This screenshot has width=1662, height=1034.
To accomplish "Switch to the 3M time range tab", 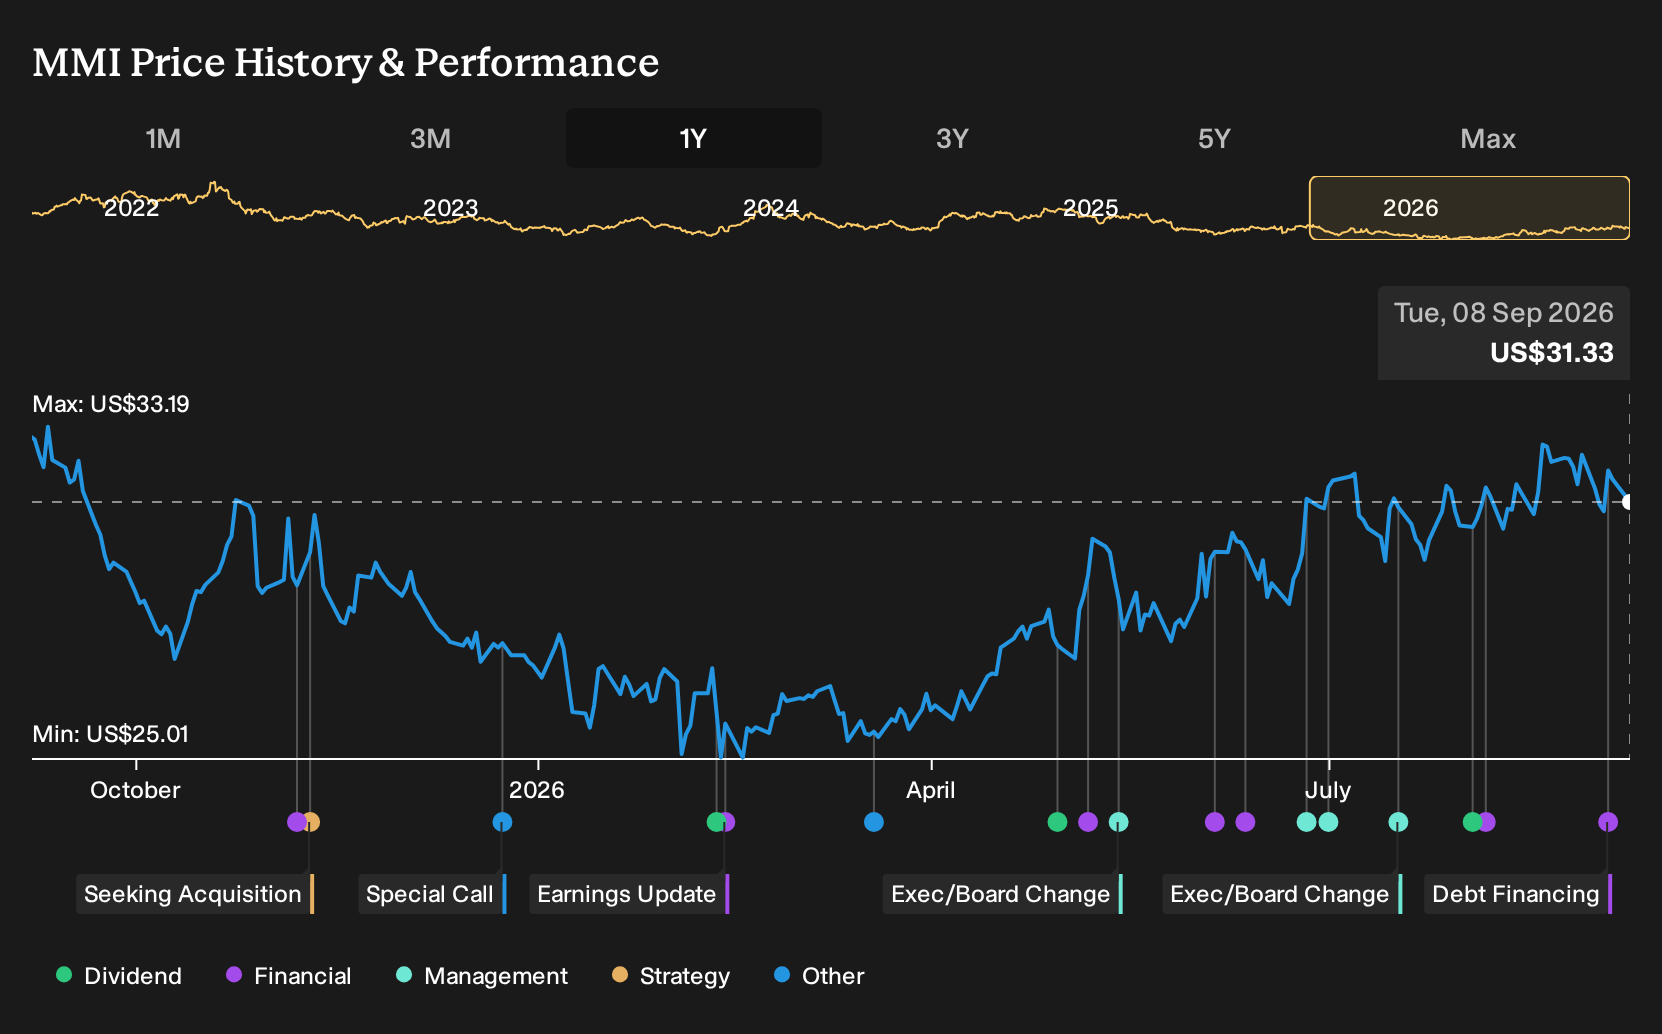I will click(x=430, y=138).
